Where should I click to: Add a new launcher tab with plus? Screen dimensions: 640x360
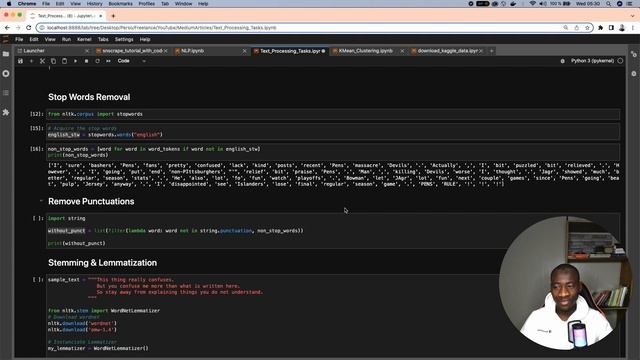(491, 51)
